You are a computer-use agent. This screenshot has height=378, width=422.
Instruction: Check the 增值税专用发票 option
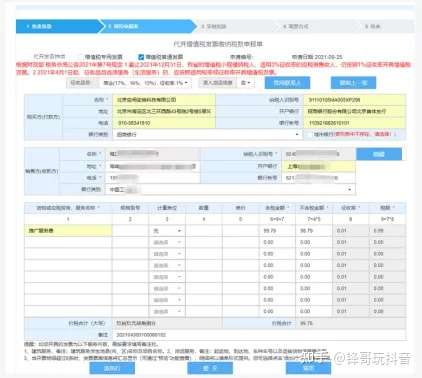80,57
